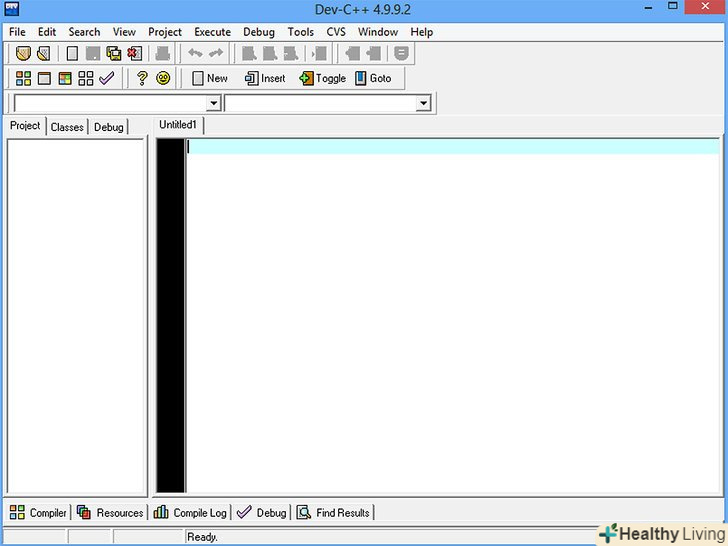Open the Help menu
The height and width of the screenshot is (546, 728).
point(422,32)
